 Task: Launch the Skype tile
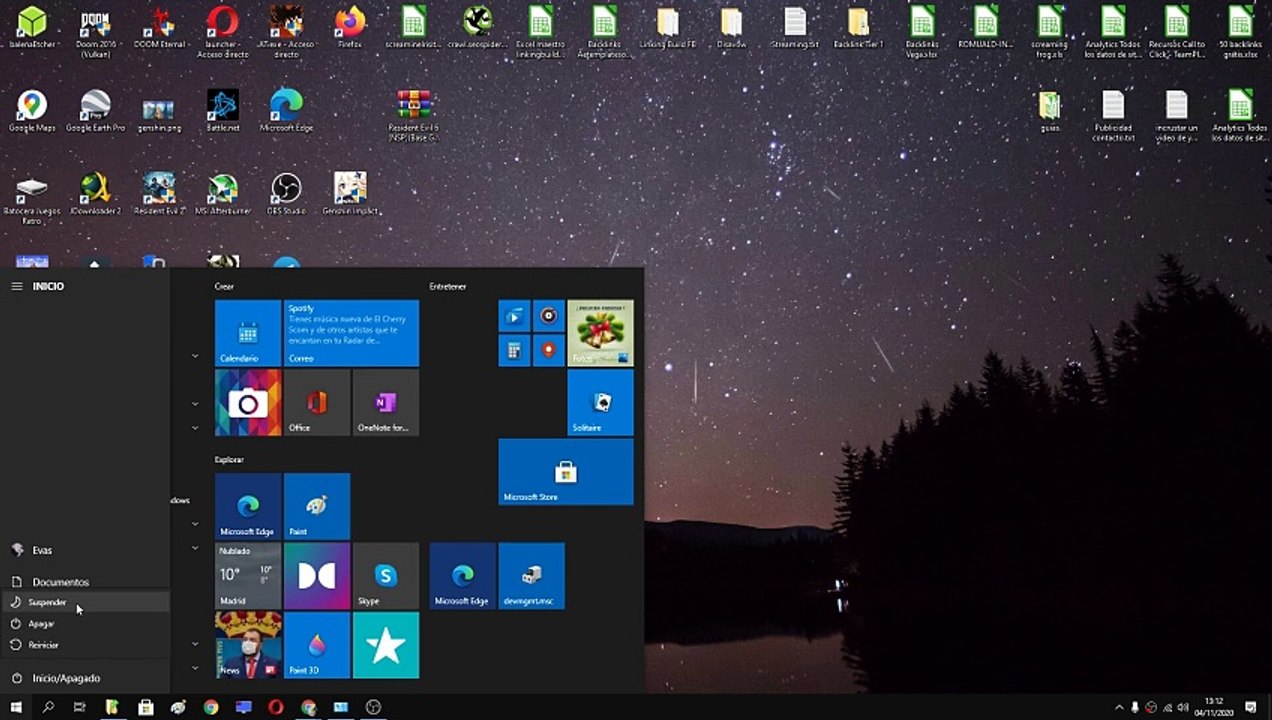(386, 576)
